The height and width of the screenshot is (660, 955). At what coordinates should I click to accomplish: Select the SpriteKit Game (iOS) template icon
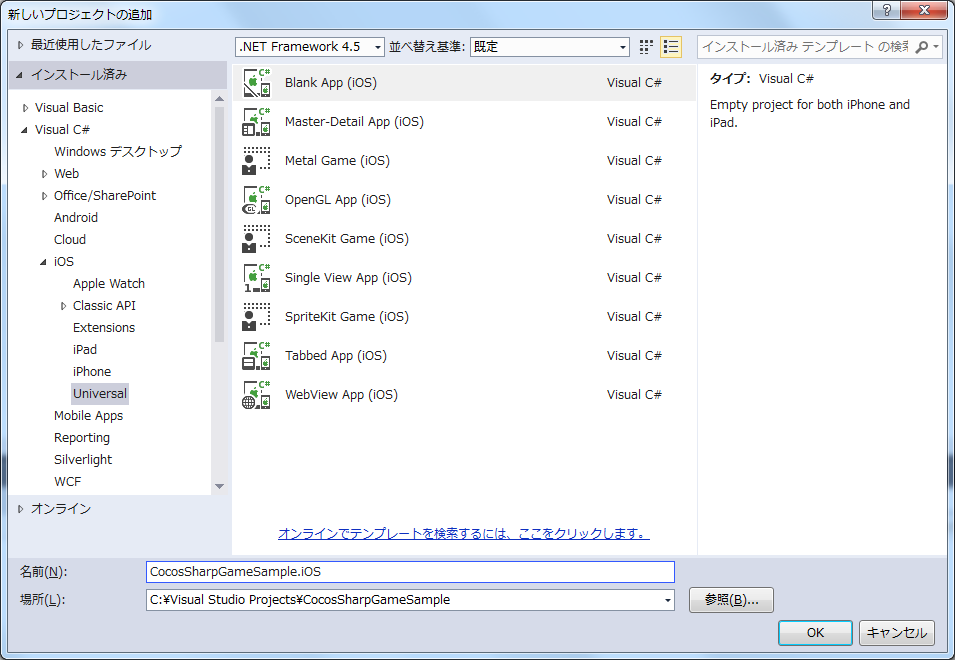click(x=256, y=317)
